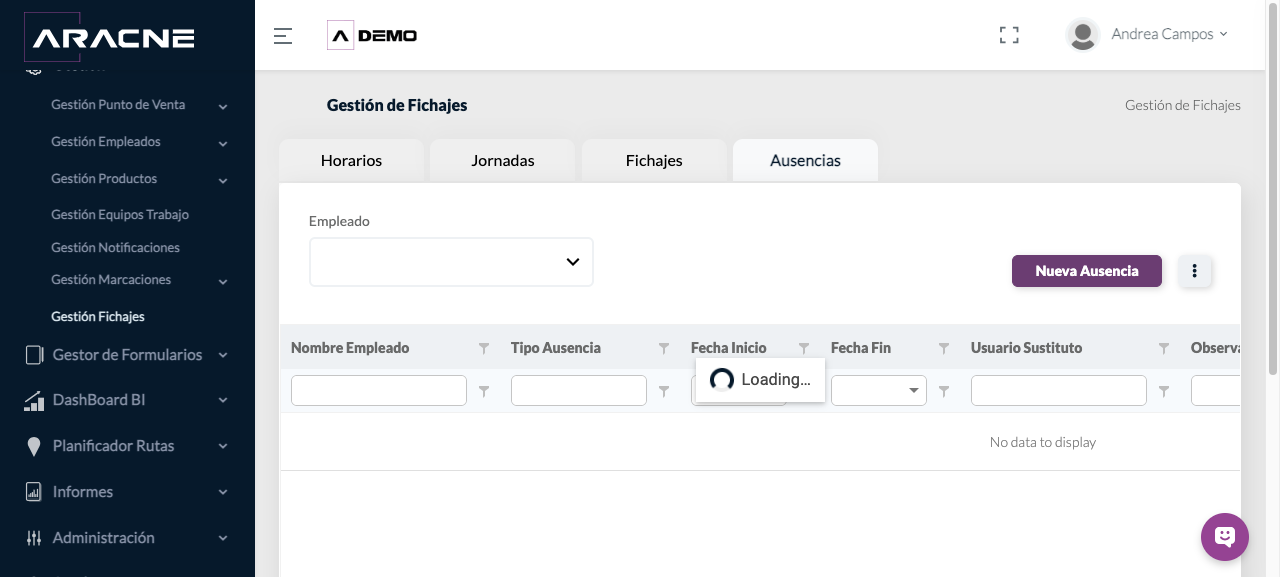The width and height of the screenshot is (1280, 577).
Task: Sort by Usuario Sustituto column header
Action: coord(1026,348)
